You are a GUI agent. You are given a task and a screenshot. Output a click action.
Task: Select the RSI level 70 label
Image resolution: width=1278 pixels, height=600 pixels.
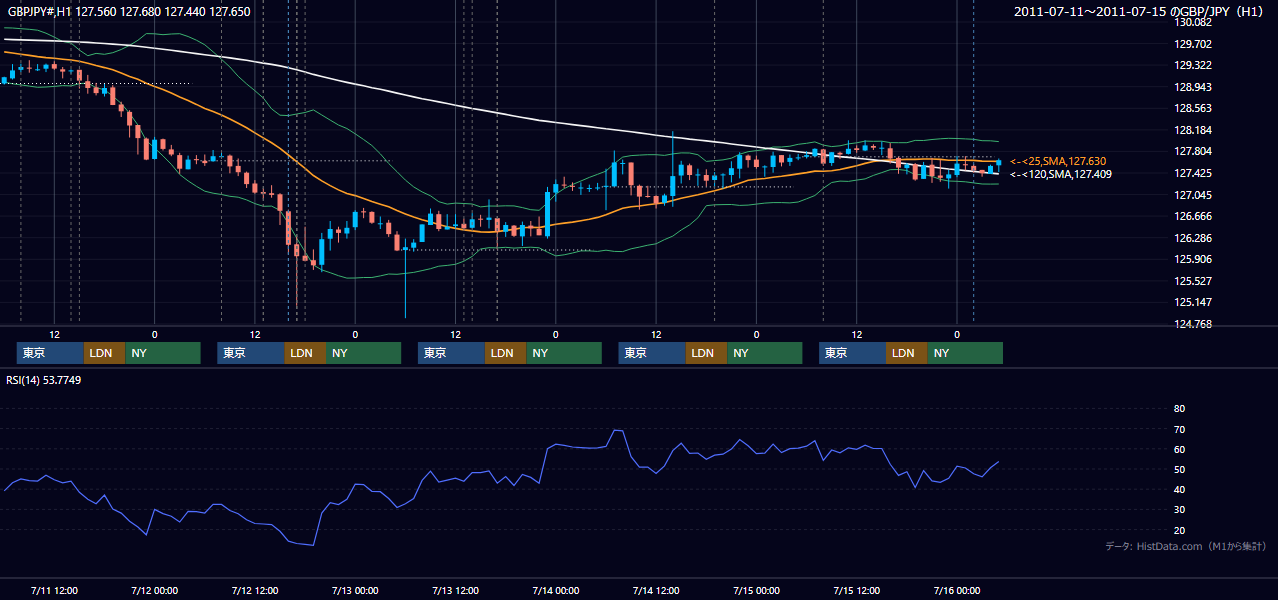coord(1179,429)
